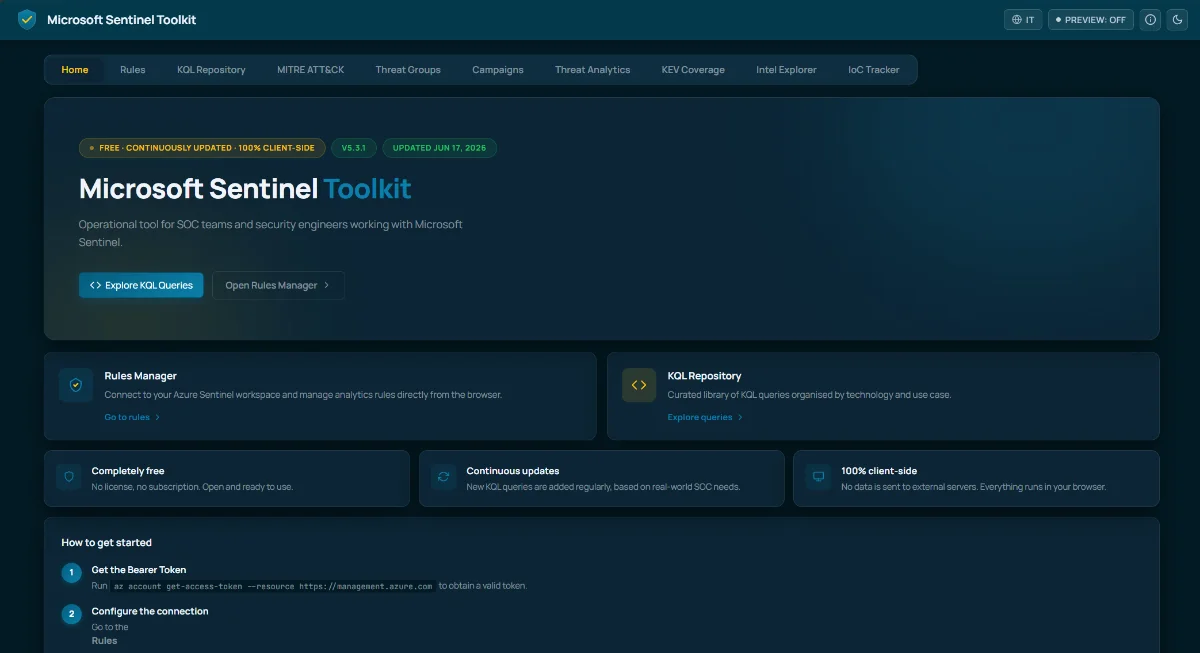Click step 2 Configure the connection

click(x=150, y=611)
